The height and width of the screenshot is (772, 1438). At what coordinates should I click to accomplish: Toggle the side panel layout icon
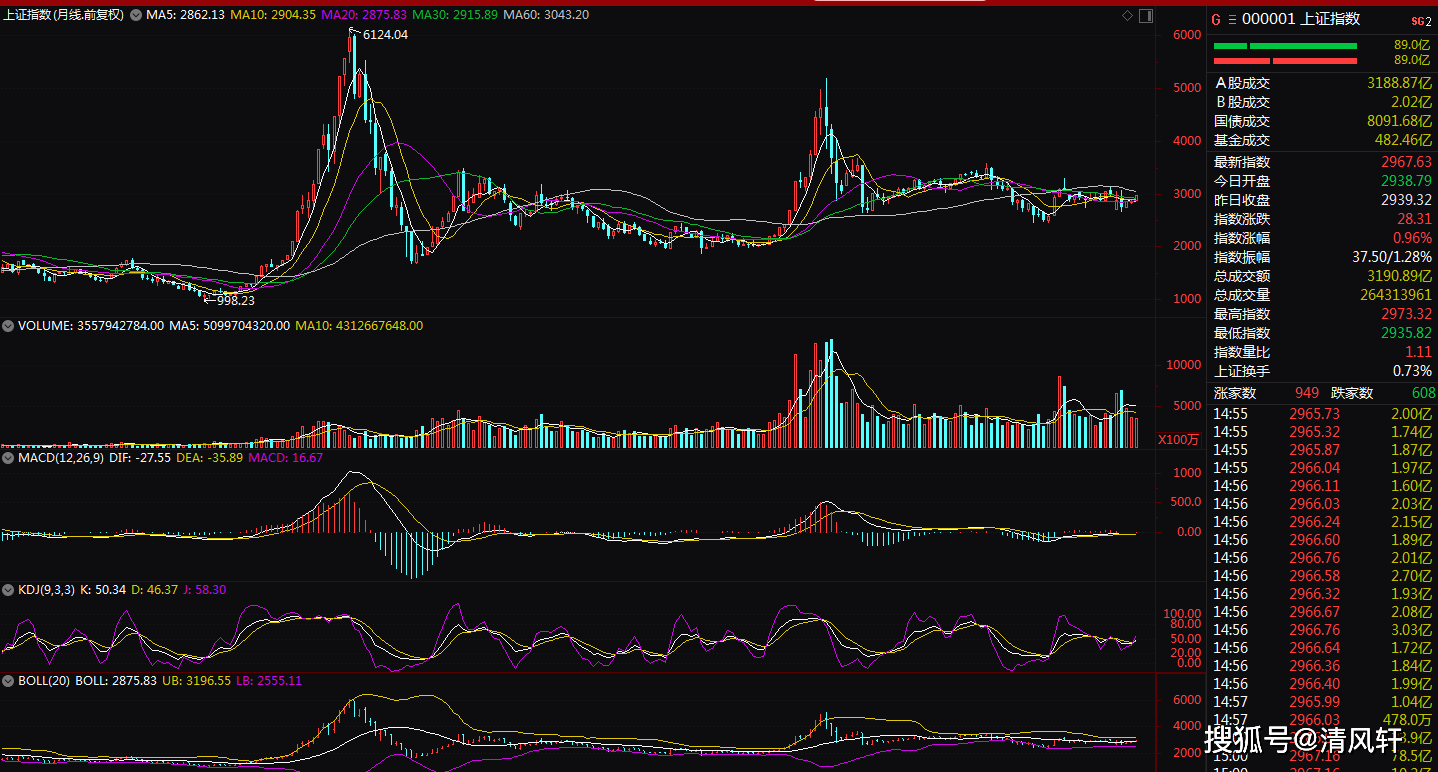click(x=1146, y=16)
